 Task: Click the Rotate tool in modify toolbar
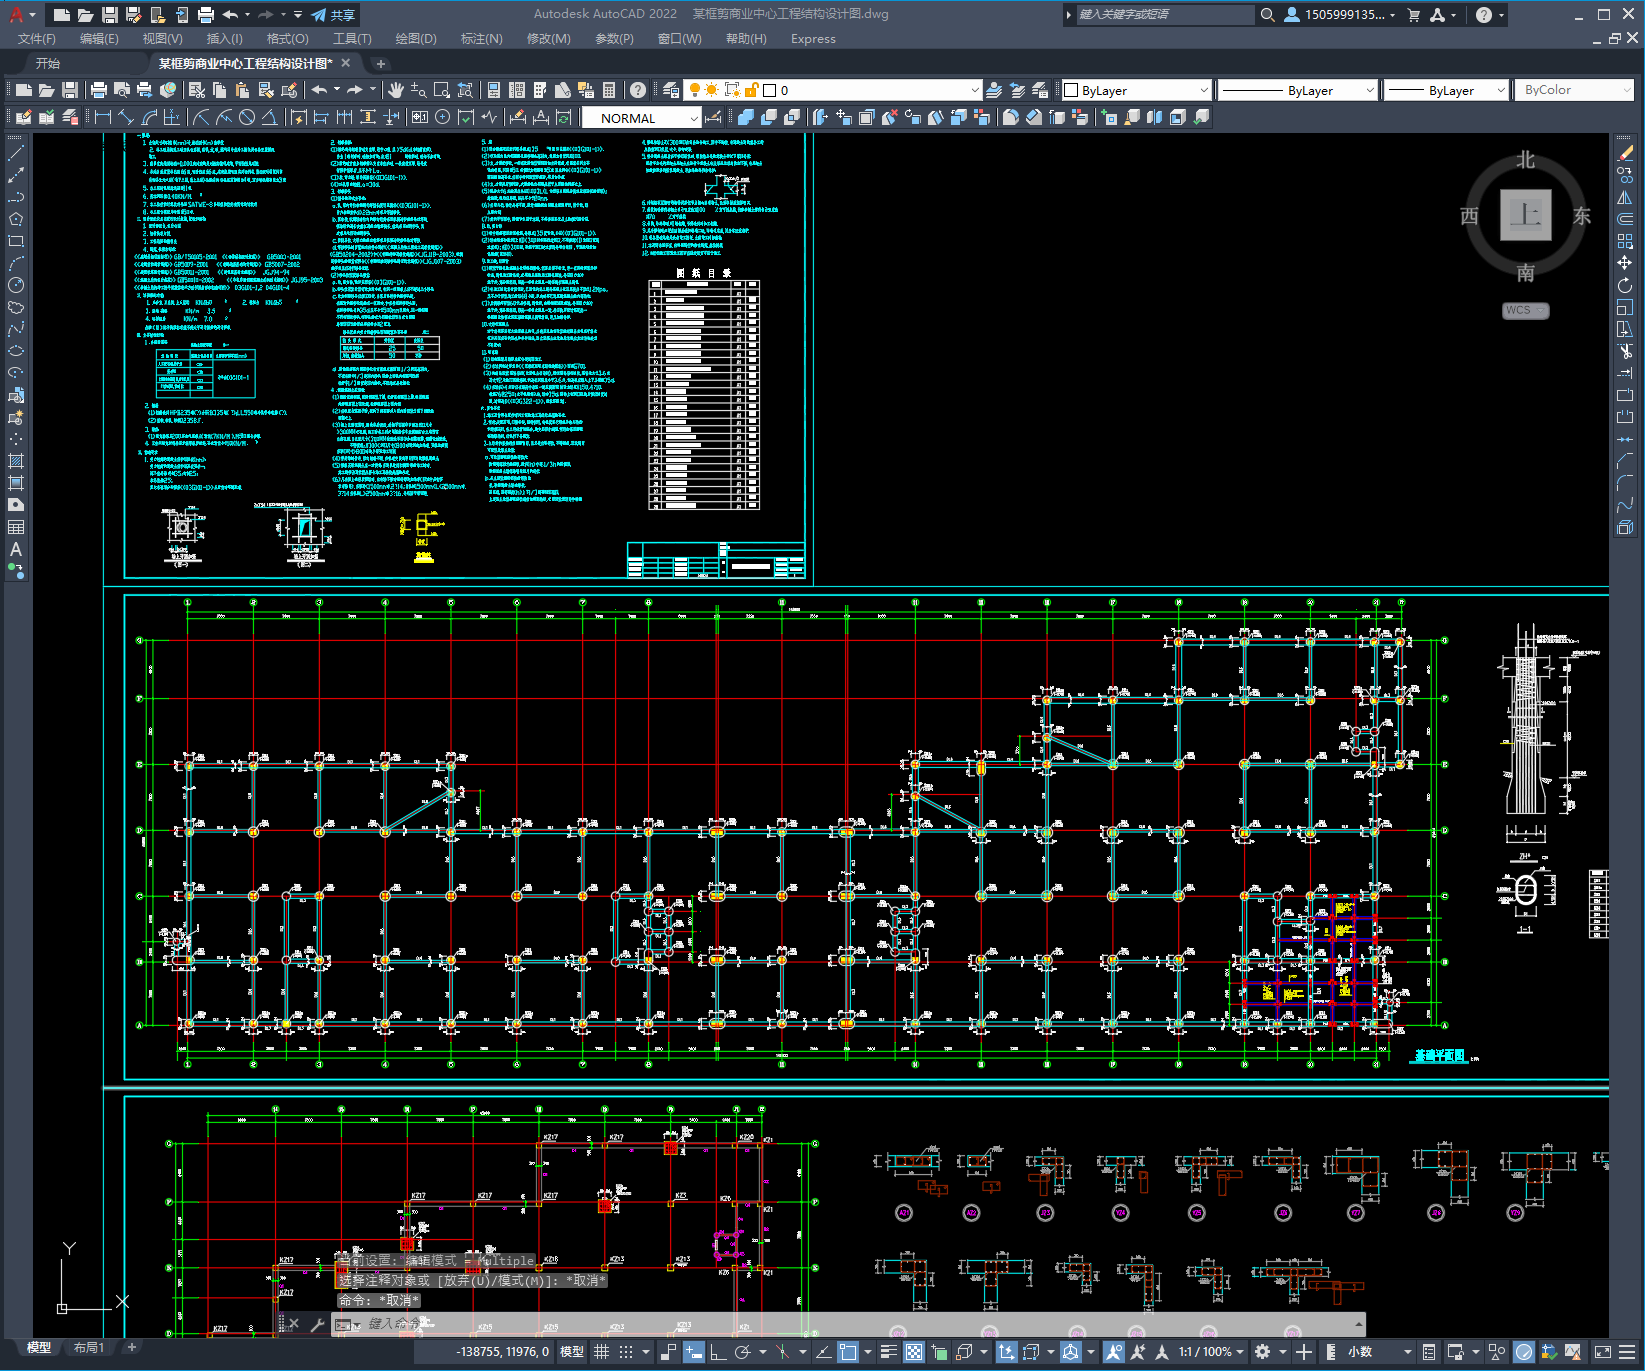(1625, 285)
